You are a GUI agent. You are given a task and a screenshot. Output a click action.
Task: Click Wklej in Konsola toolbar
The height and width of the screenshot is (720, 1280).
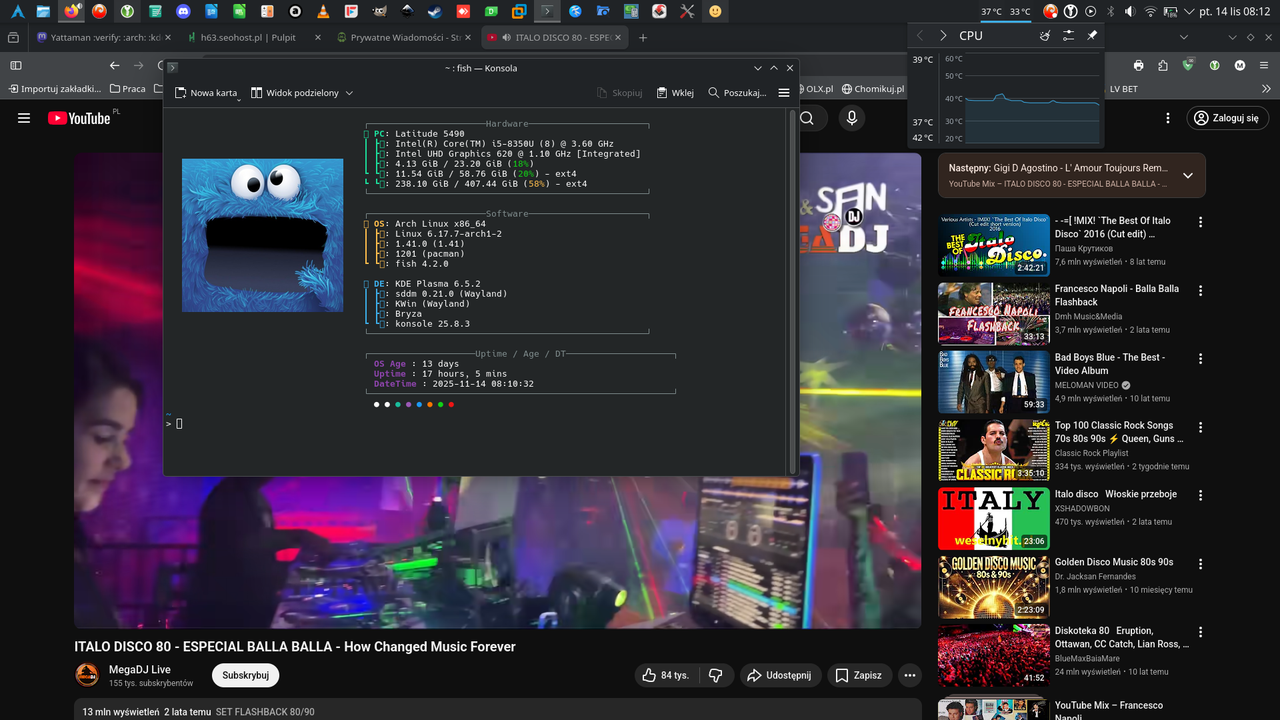(x=675, y=93)
